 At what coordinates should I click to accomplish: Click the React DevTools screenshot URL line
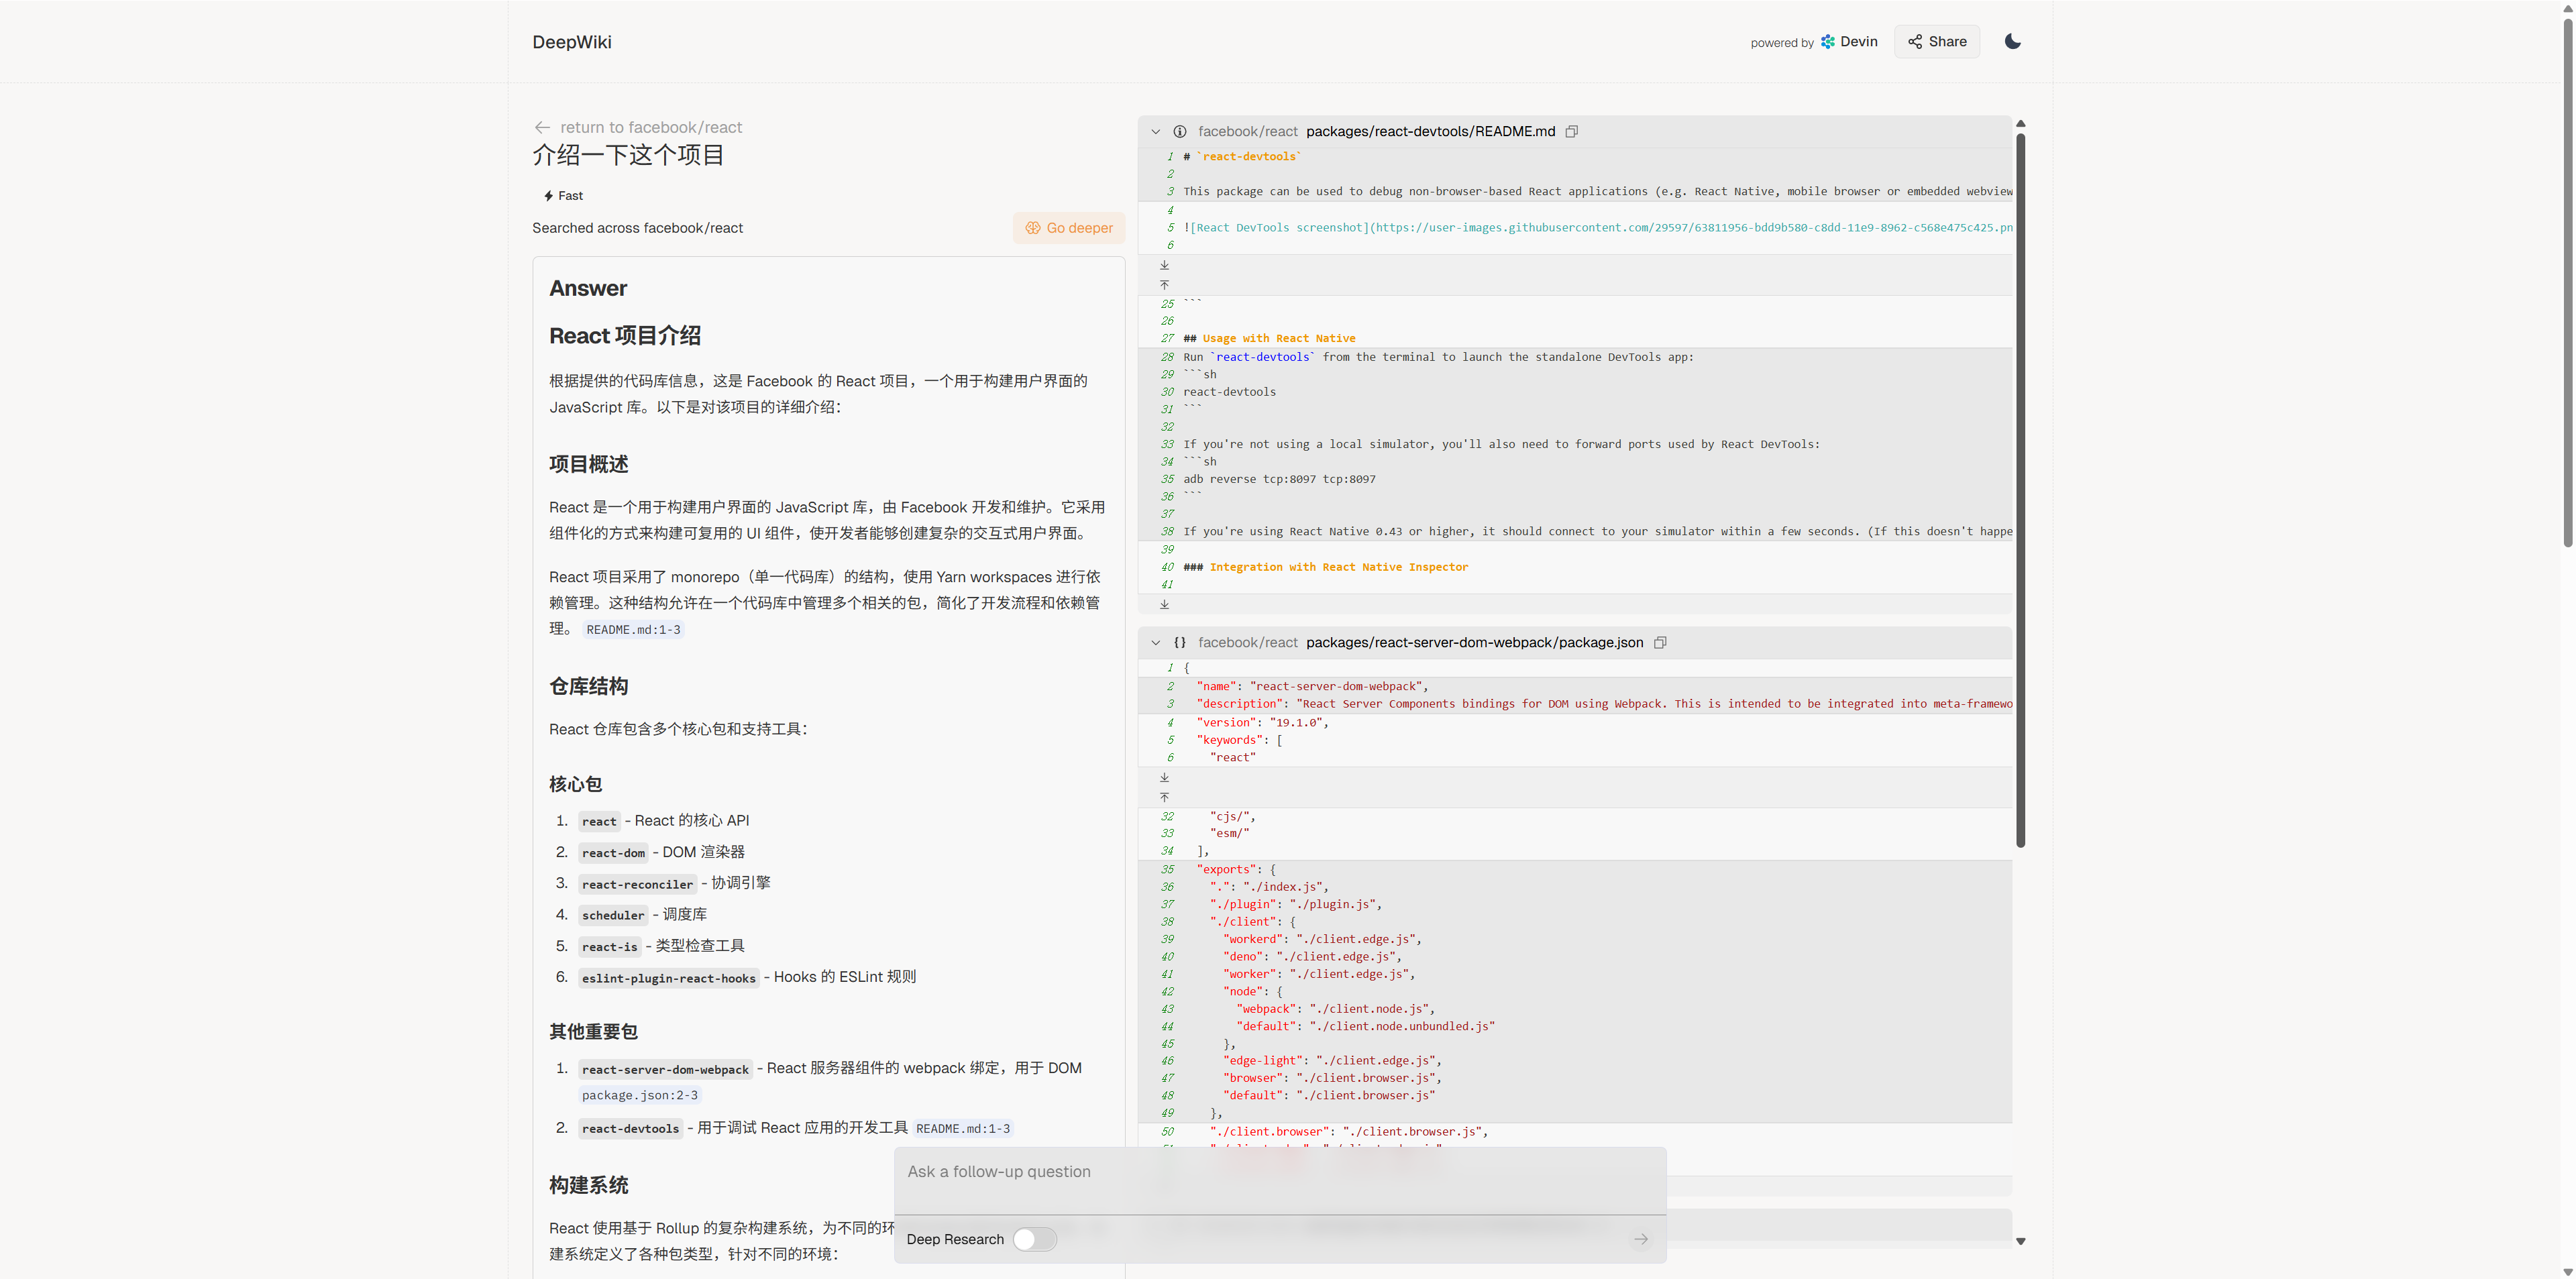[1597, 228]
